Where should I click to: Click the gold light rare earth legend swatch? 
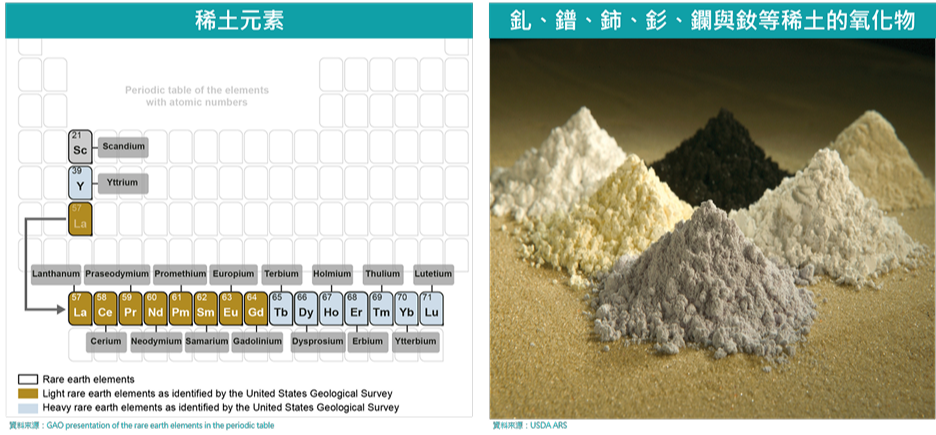tap(28, 393)
